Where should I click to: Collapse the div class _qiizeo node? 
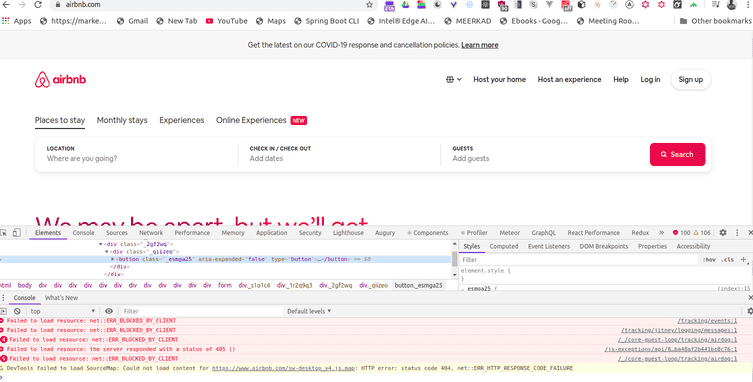(x=107, y=251)
